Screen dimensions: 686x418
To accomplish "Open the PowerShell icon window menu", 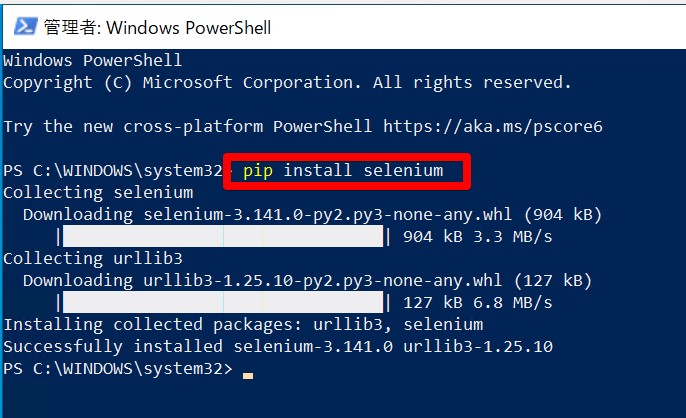I will tap(25, 27).
